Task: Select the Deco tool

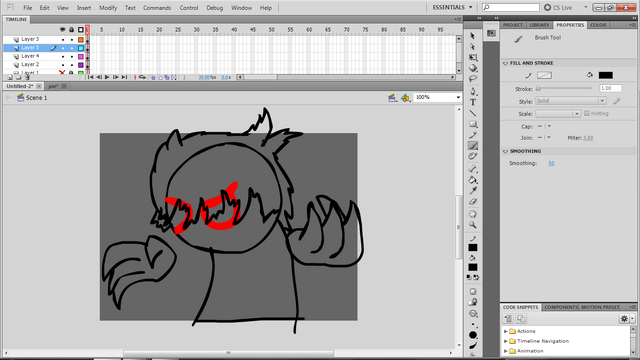Action: pyautogui.click(x=473, y=156)
